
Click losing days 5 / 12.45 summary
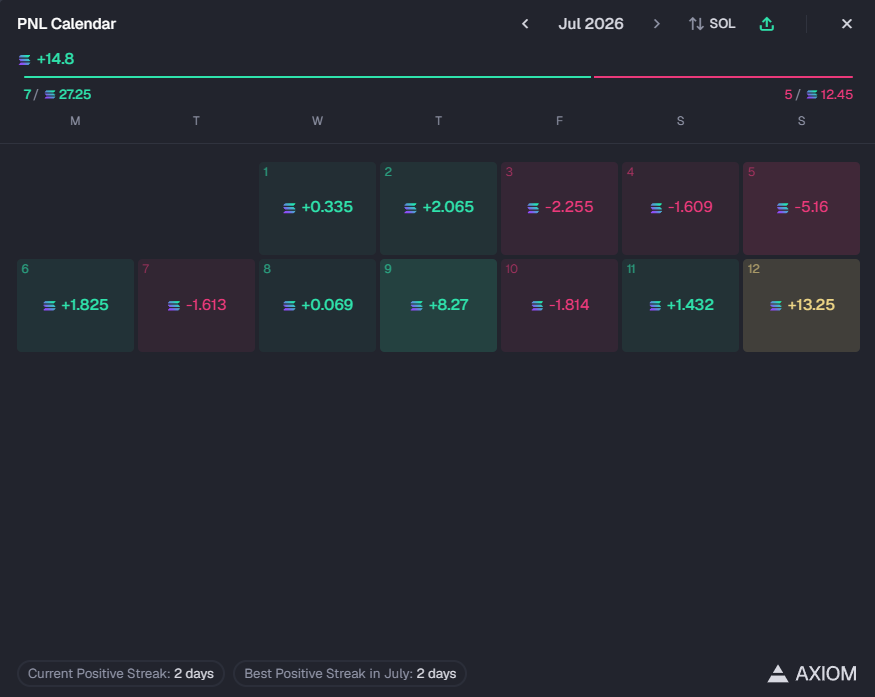[x=818, y=94]
